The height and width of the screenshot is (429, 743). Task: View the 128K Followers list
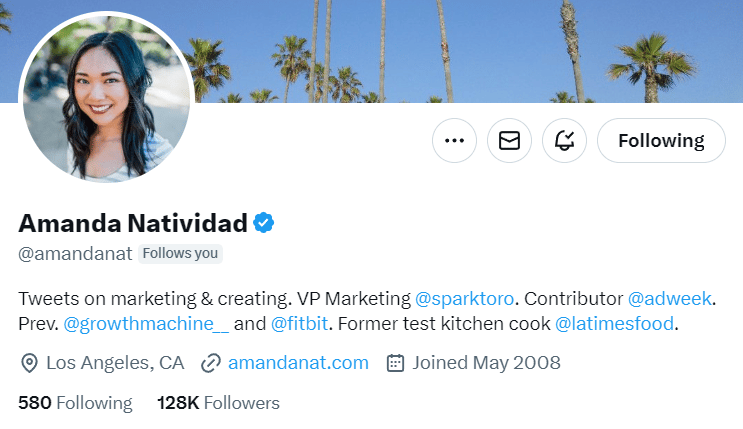tap(218, 403)
